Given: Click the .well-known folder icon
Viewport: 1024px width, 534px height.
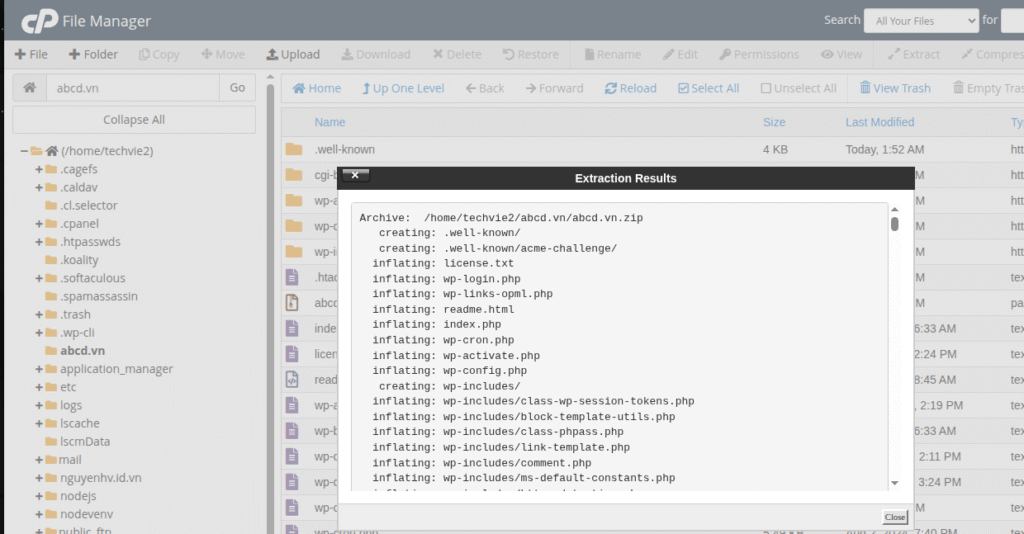Looking at the screenshot, I should (293, 150).
